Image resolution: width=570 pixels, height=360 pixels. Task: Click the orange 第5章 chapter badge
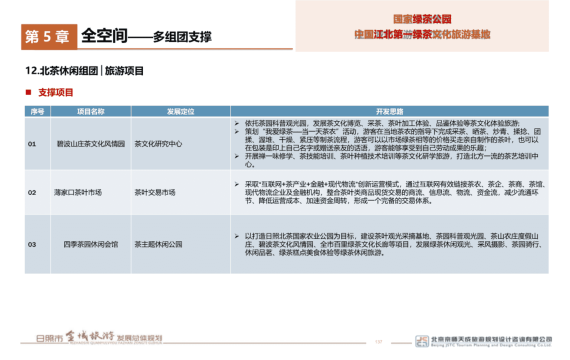pos(49,36)
